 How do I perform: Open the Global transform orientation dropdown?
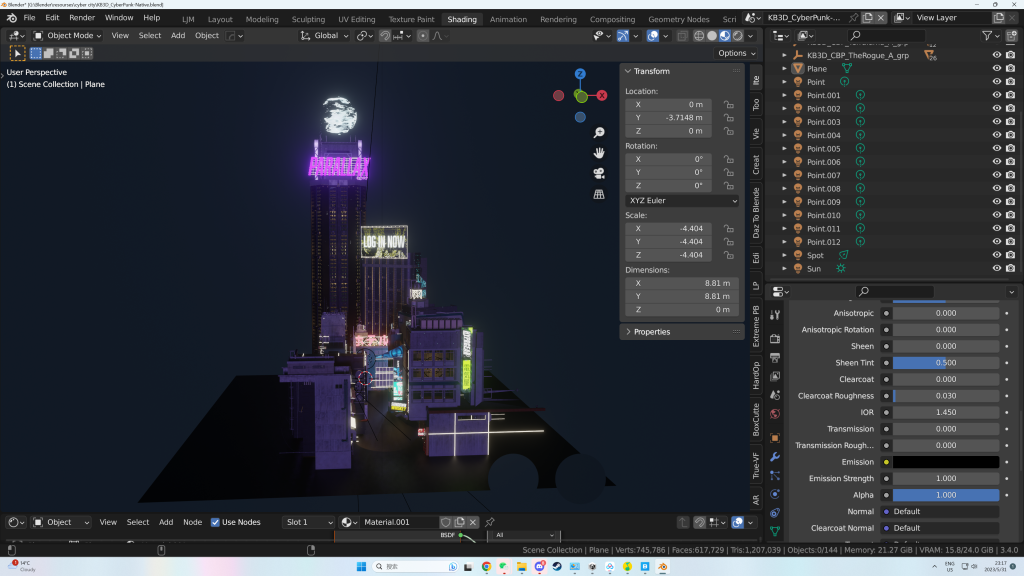(x=325, y=36)
